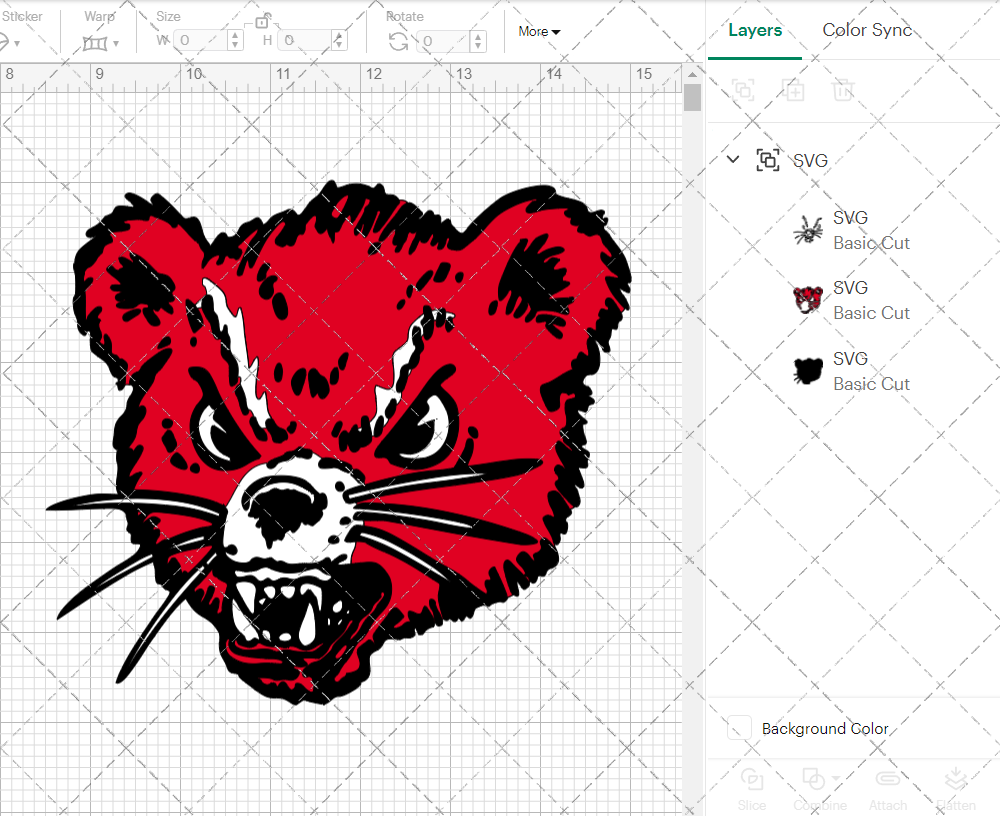Image resolution: width=1000 pixels, height=816 pixels.
Task: Select the Layers tab
Action: (755, 30)
